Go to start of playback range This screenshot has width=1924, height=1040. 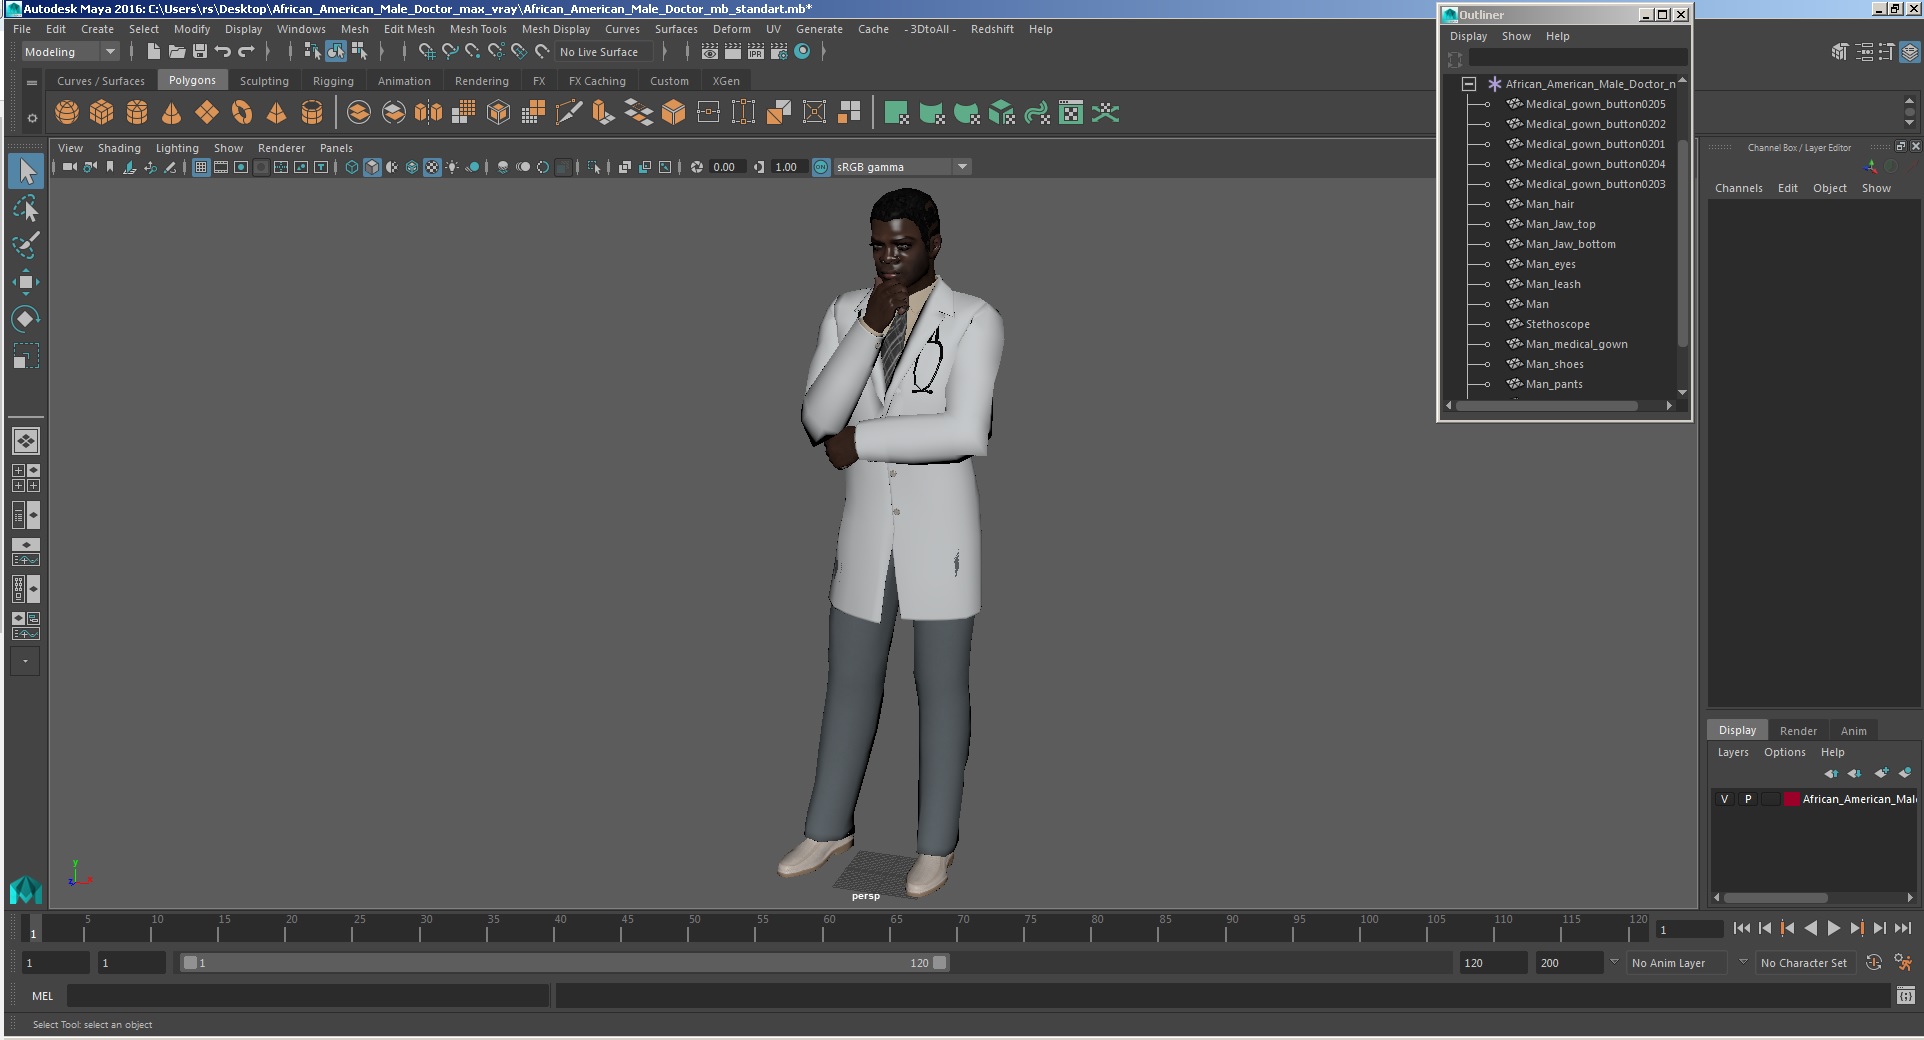[1741, 928]
